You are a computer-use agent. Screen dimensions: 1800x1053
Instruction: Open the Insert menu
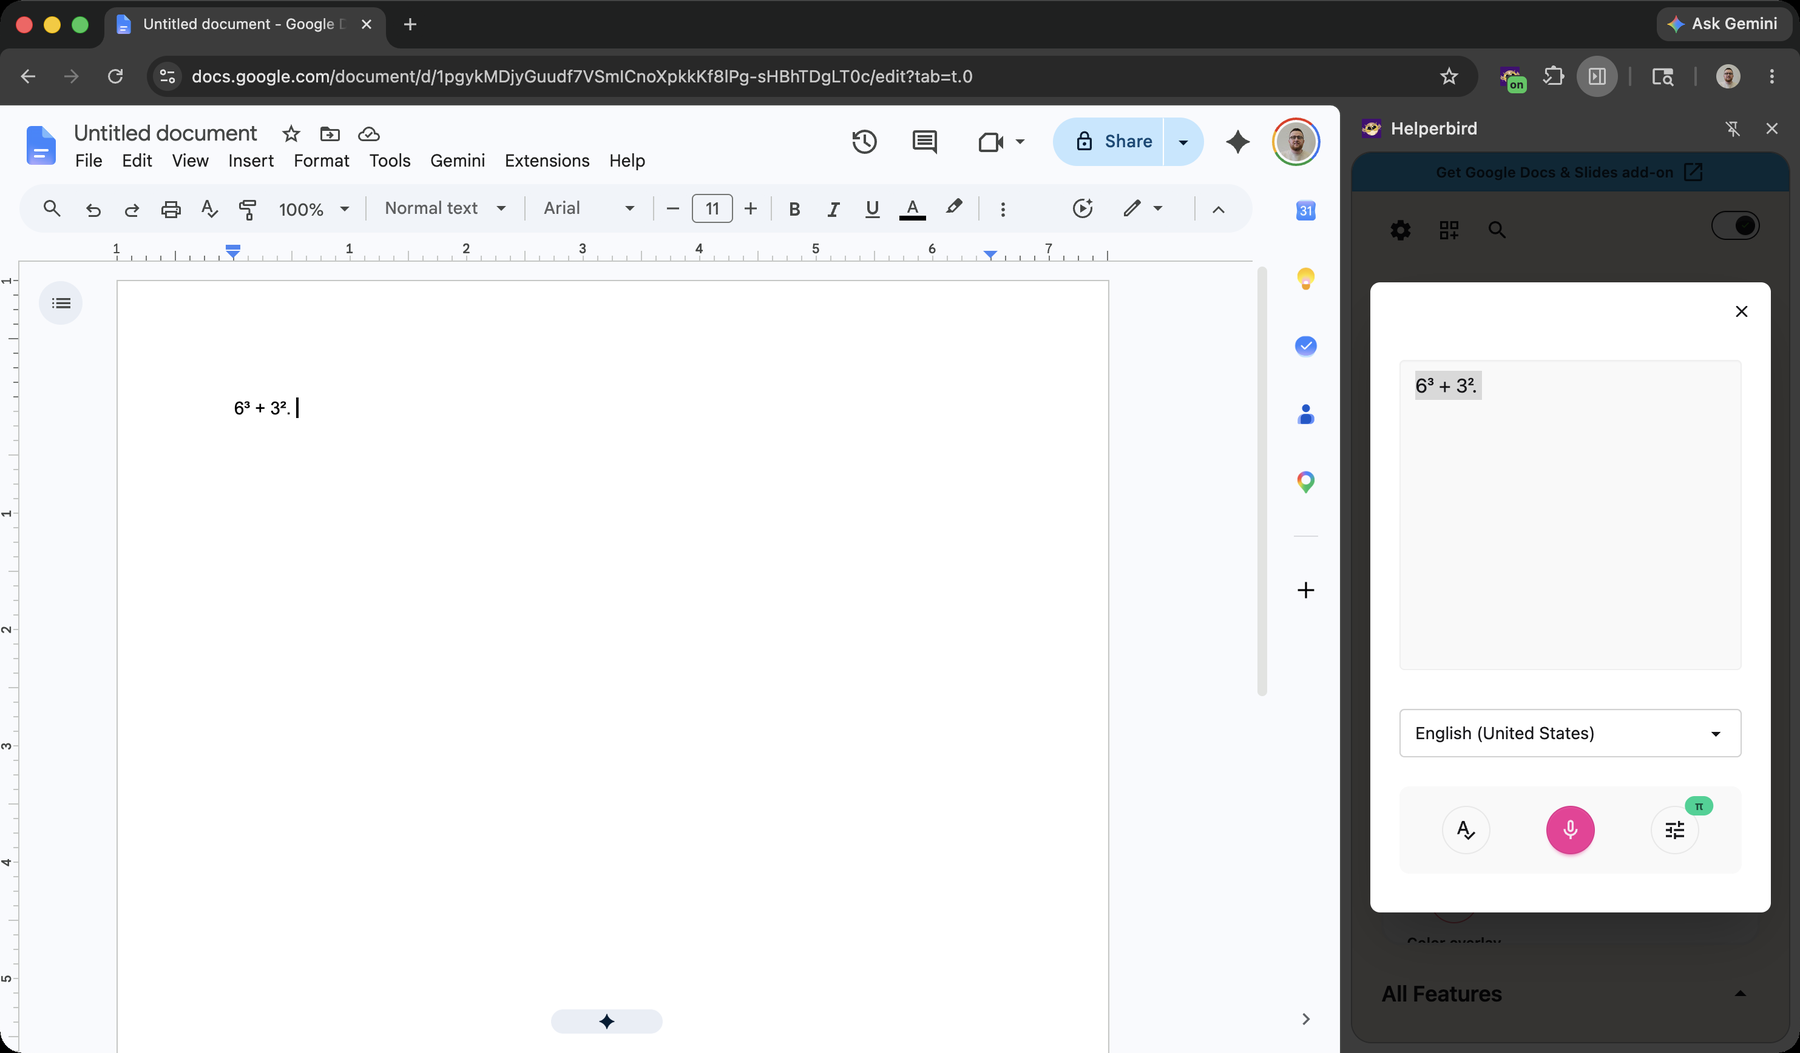[x=251, y=161]
